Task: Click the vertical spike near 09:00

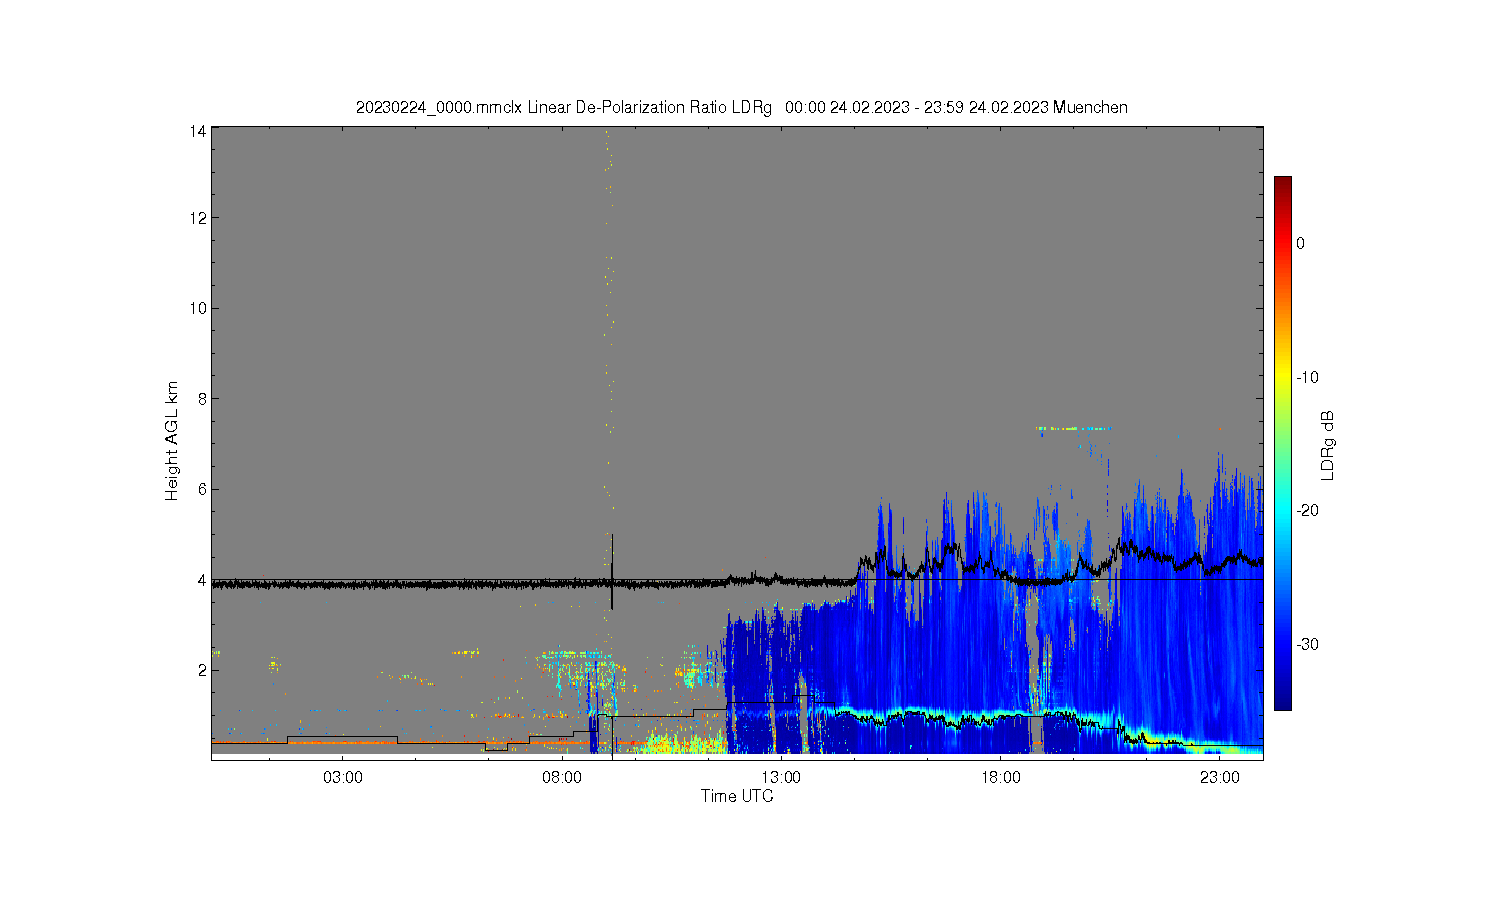Action: click(612, 572)
